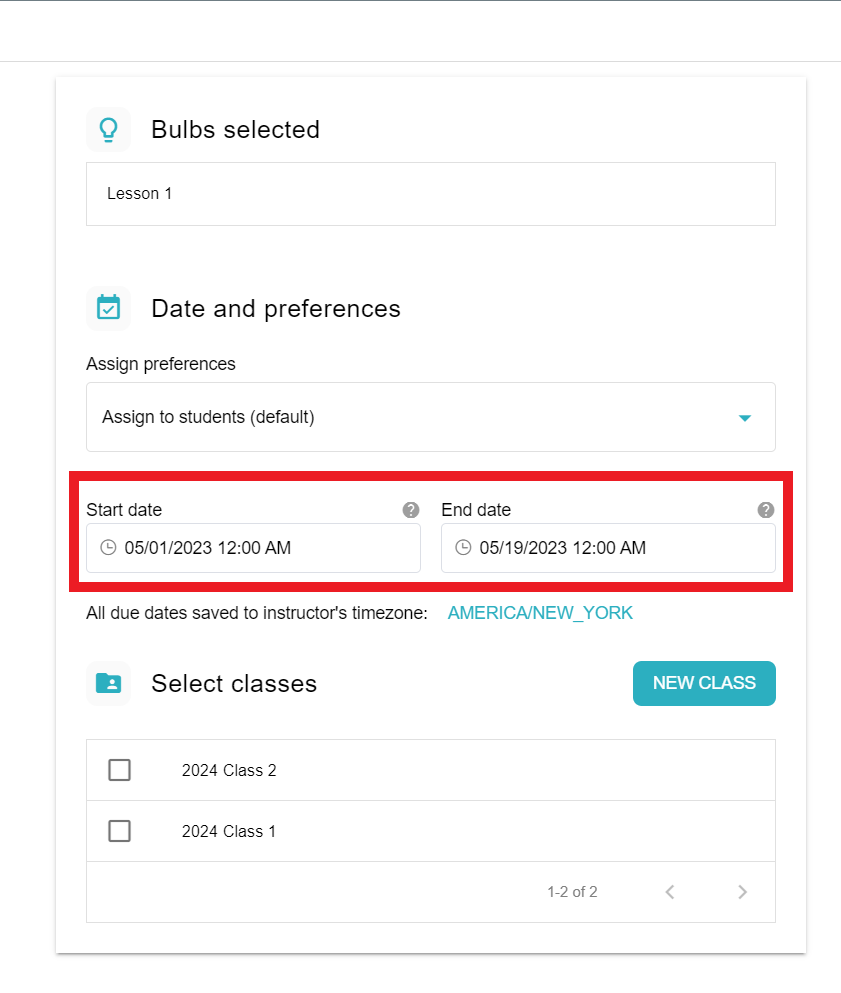Click the lightbulb icon beside Bulbs selected
Viewport: 841px width, 993px height.
point(108,130)
